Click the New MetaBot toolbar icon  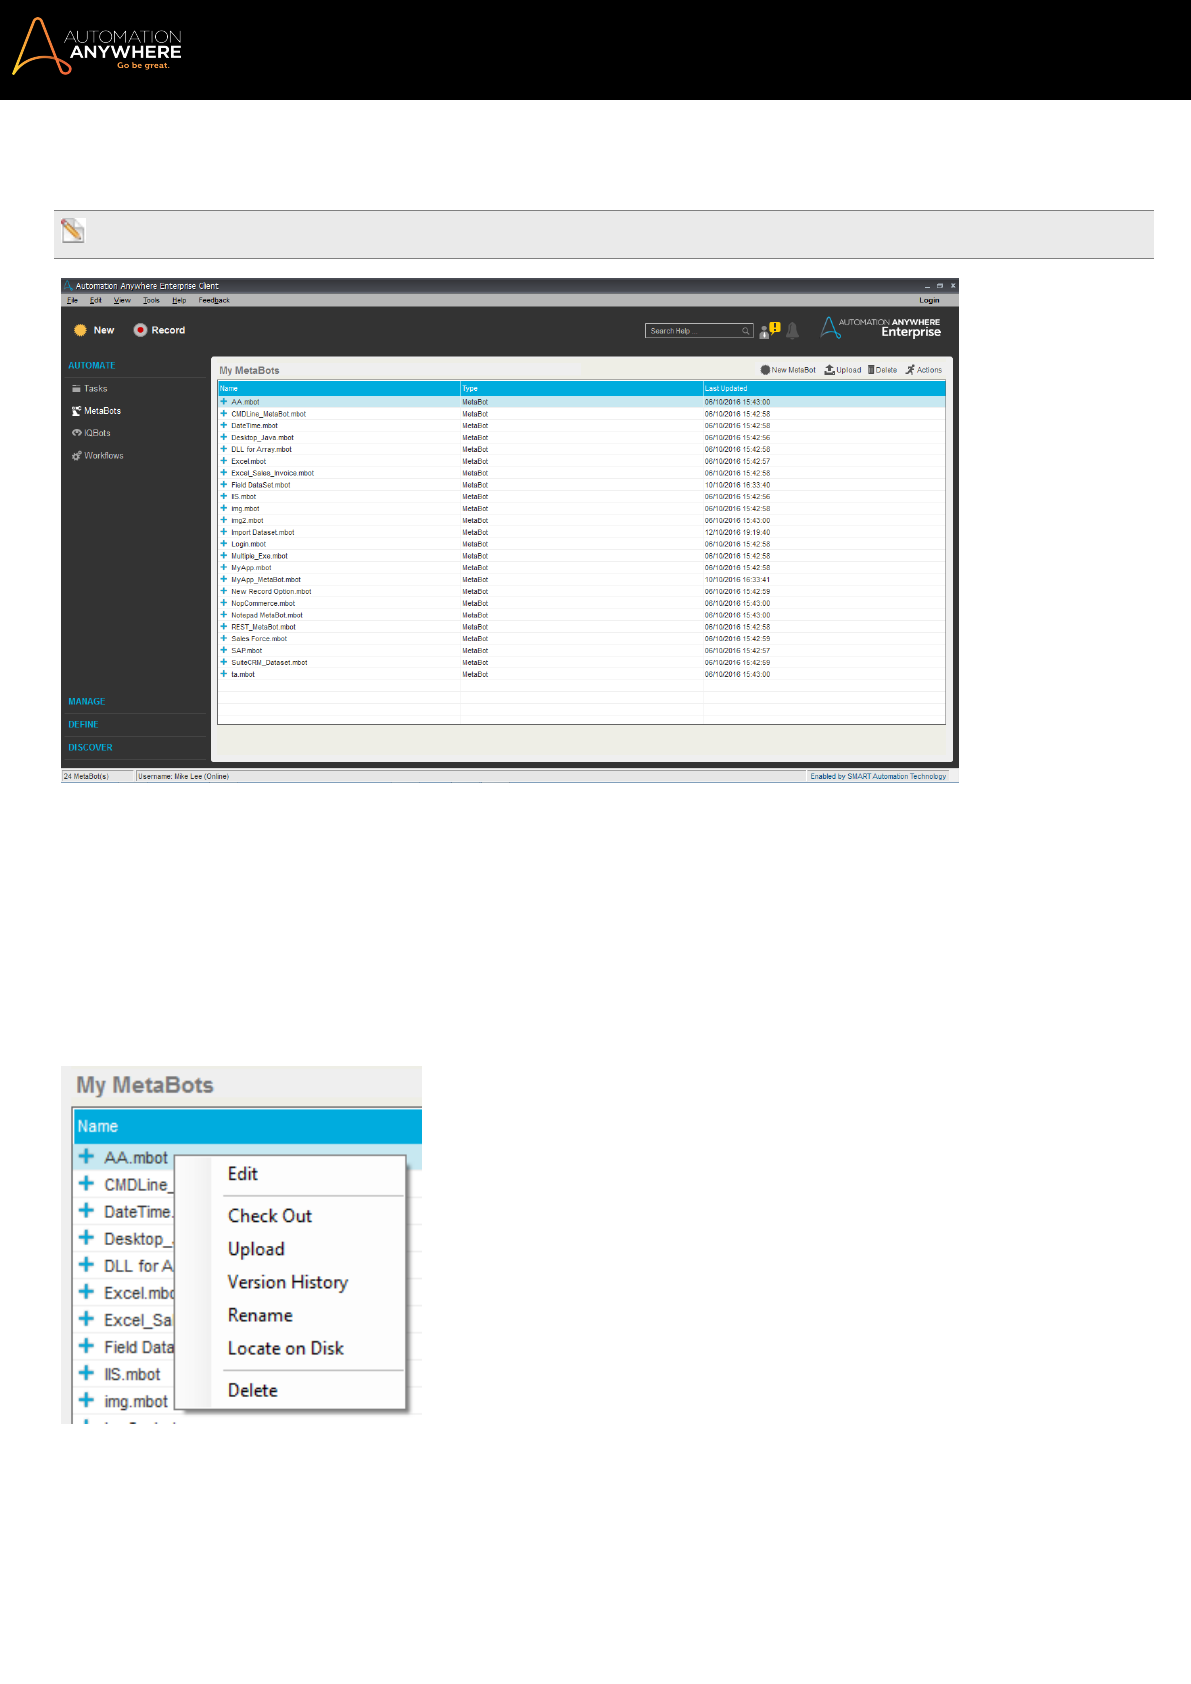click(765, 370)
